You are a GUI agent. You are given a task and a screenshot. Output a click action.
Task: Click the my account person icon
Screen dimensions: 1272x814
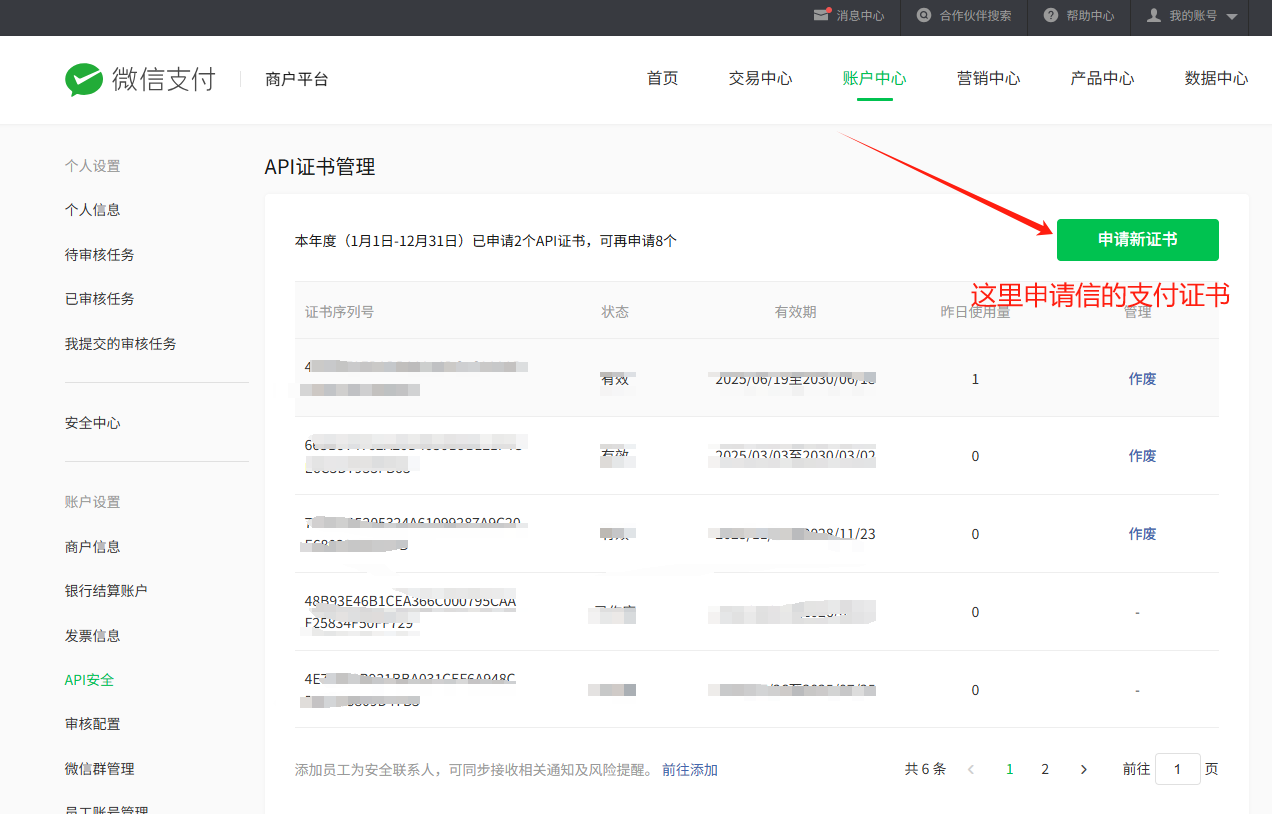click(x=1154, y=16)
